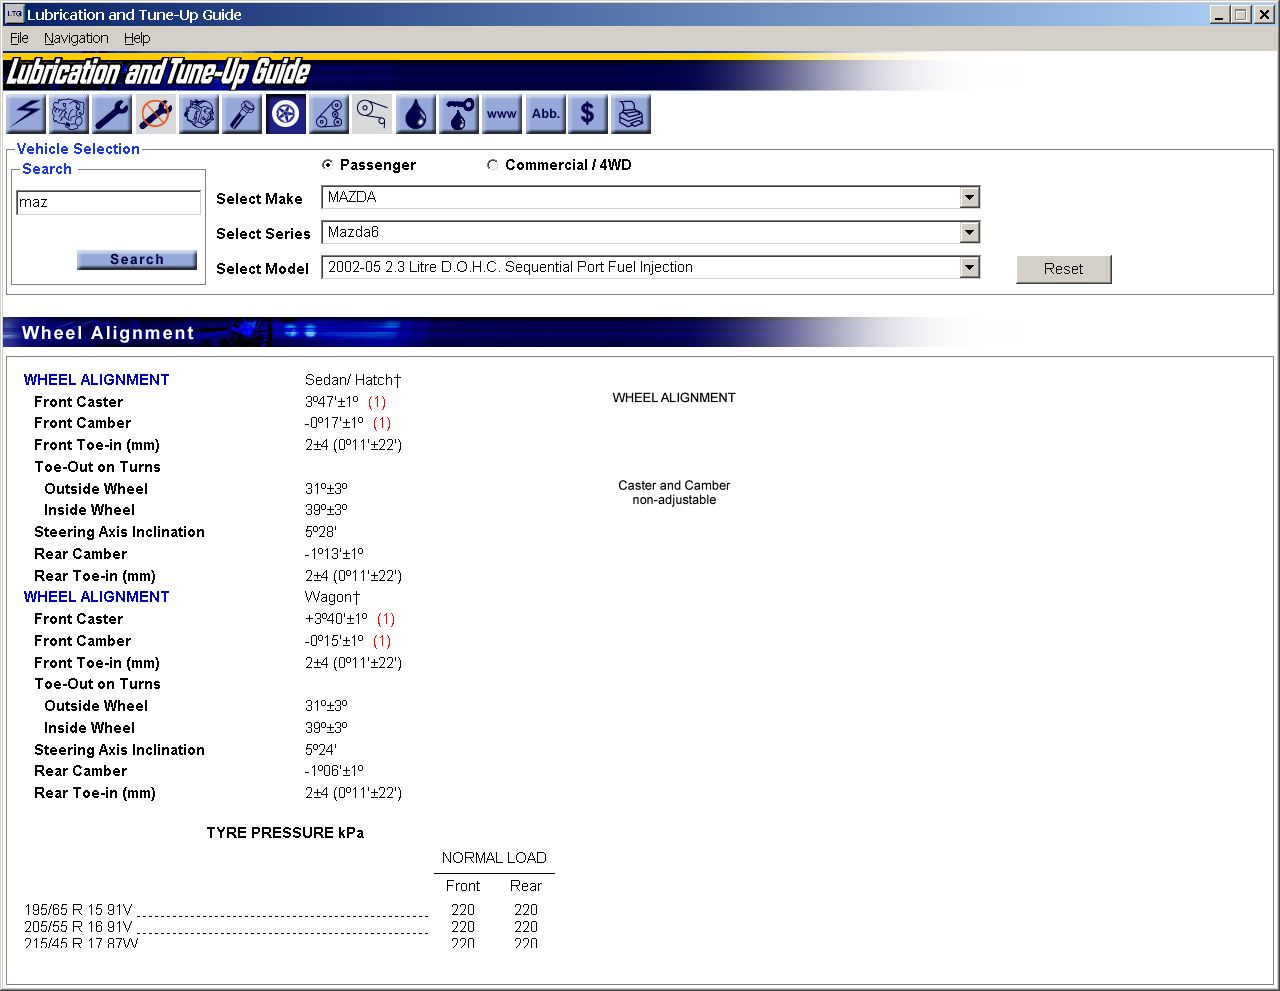Click the Reset button
The image size is (1280, 991).
[x=1064, y=269]
